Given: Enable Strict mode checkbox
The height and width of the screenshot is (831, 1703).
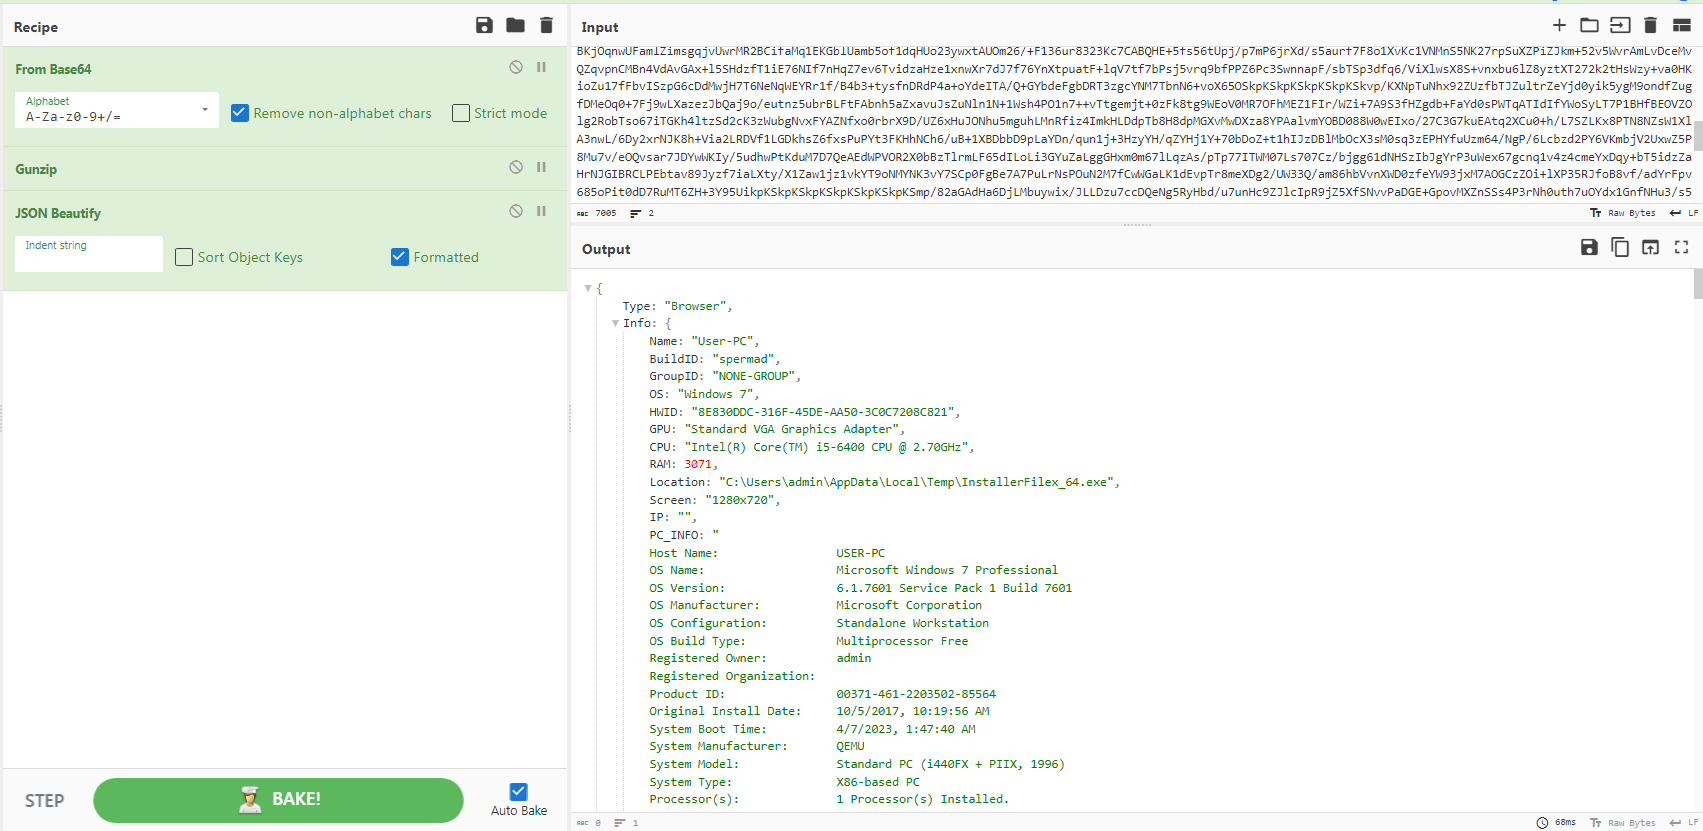Looking at the screenshot, I should pyautogui.click(x=461, y=113).
